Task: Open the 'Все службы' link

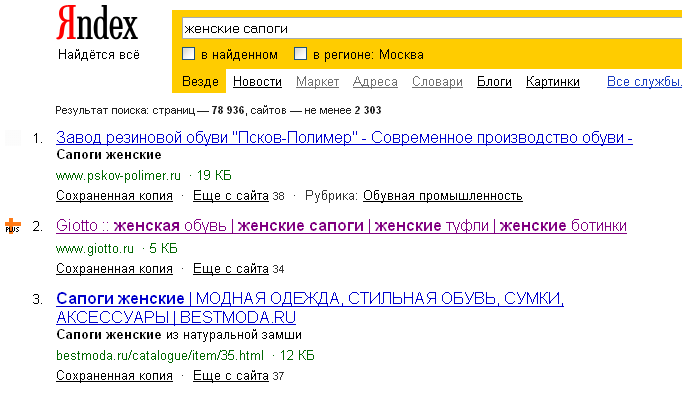Action: point(644,81)
